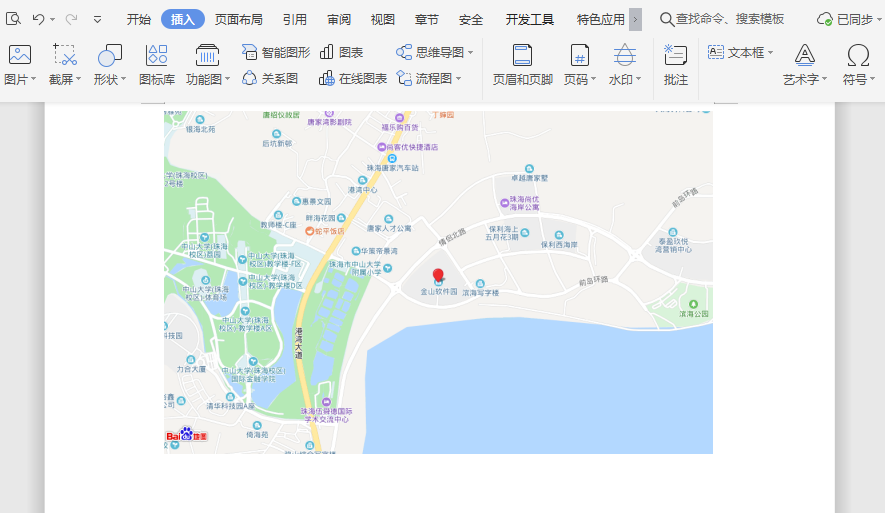Screen dimensions: 885x513
Task: Open the 形状 dropdown arrow
Action: pos(123,79)
